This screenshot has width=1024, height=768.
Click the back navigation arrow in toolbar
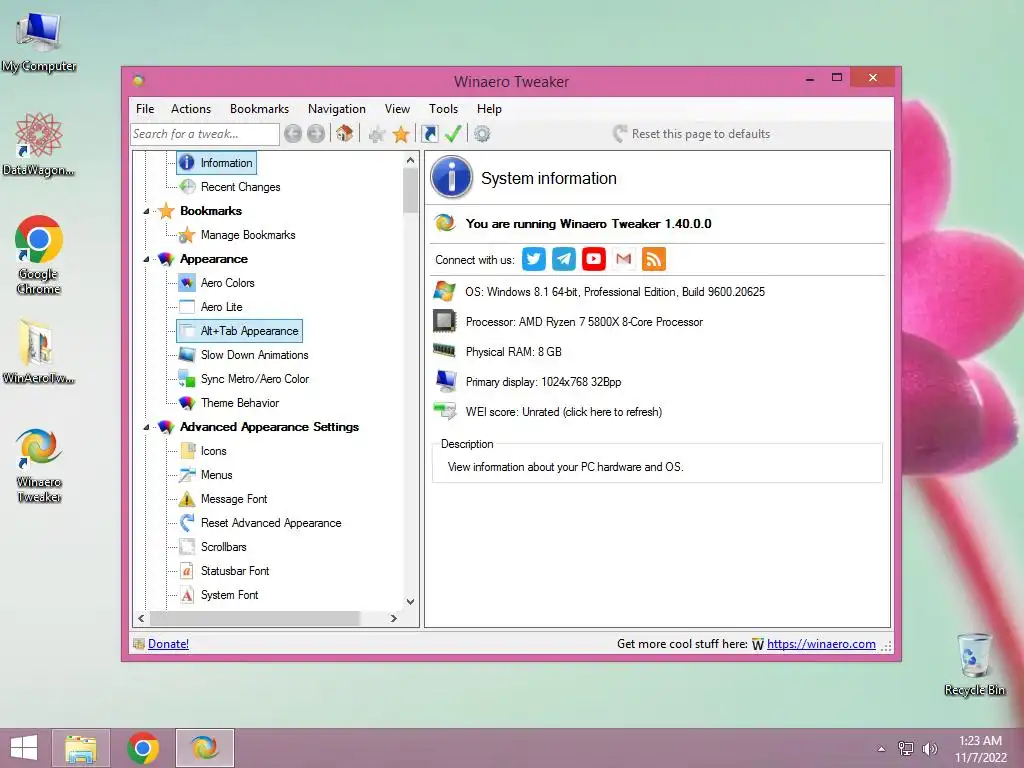click(x=293, y=134)
